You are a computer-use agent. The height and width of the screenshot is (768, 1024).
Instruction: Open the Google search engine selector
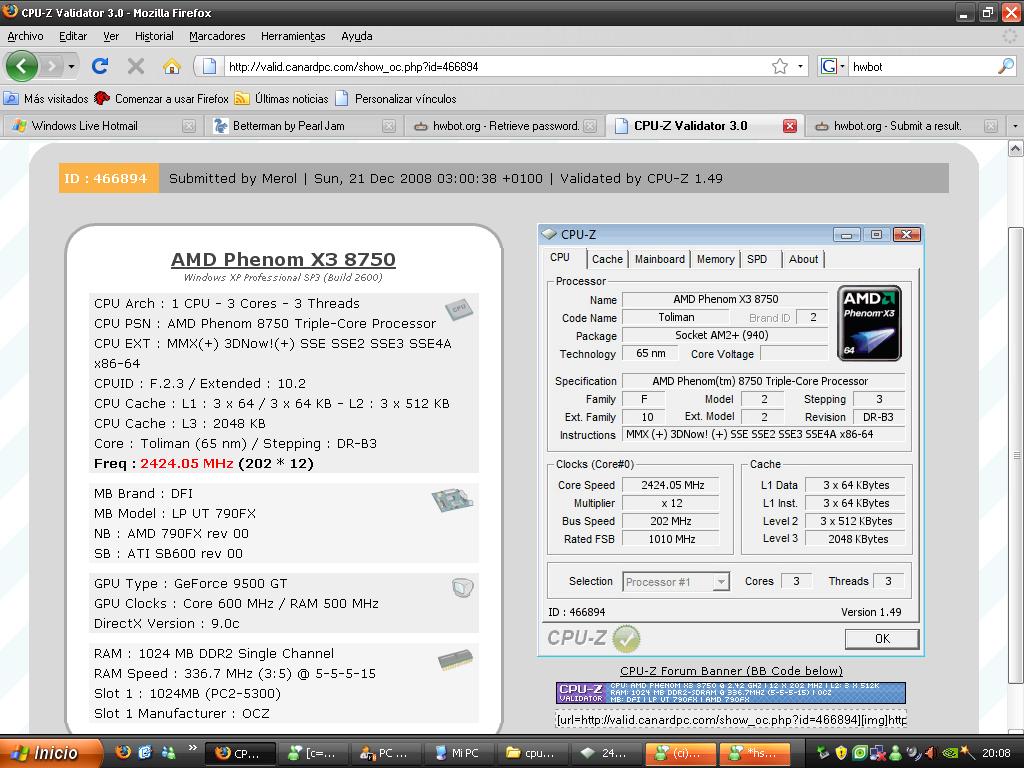833,66
